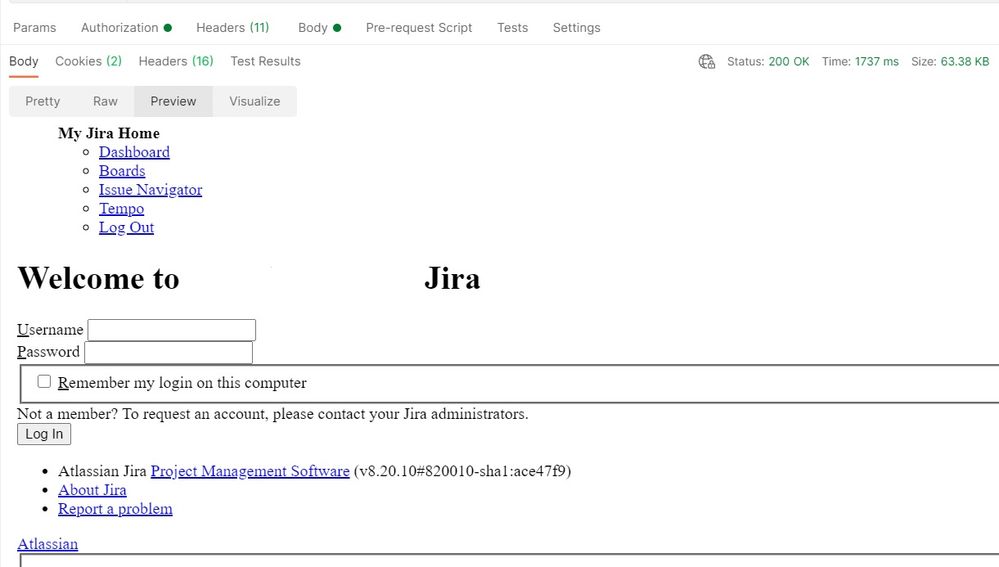The image size is (999, 567).
Task: Show the Test Results tab
Action: tap(265, 61)
